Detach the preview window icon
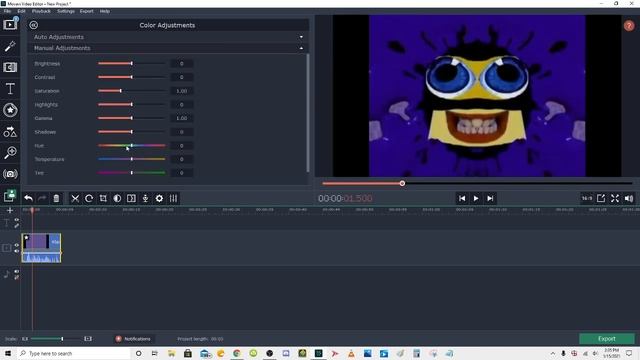The image size is (640, 360). tap(601, 198)
